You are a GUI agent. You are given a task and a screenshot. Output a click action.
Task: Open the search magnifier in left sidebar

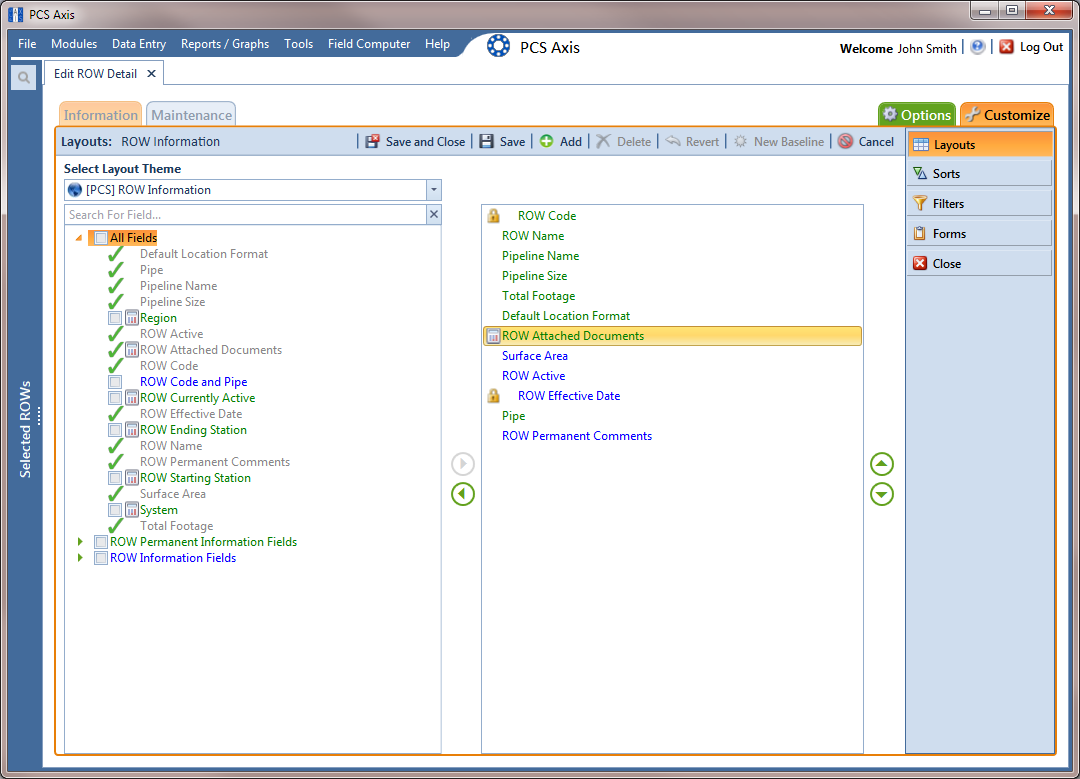23,77
